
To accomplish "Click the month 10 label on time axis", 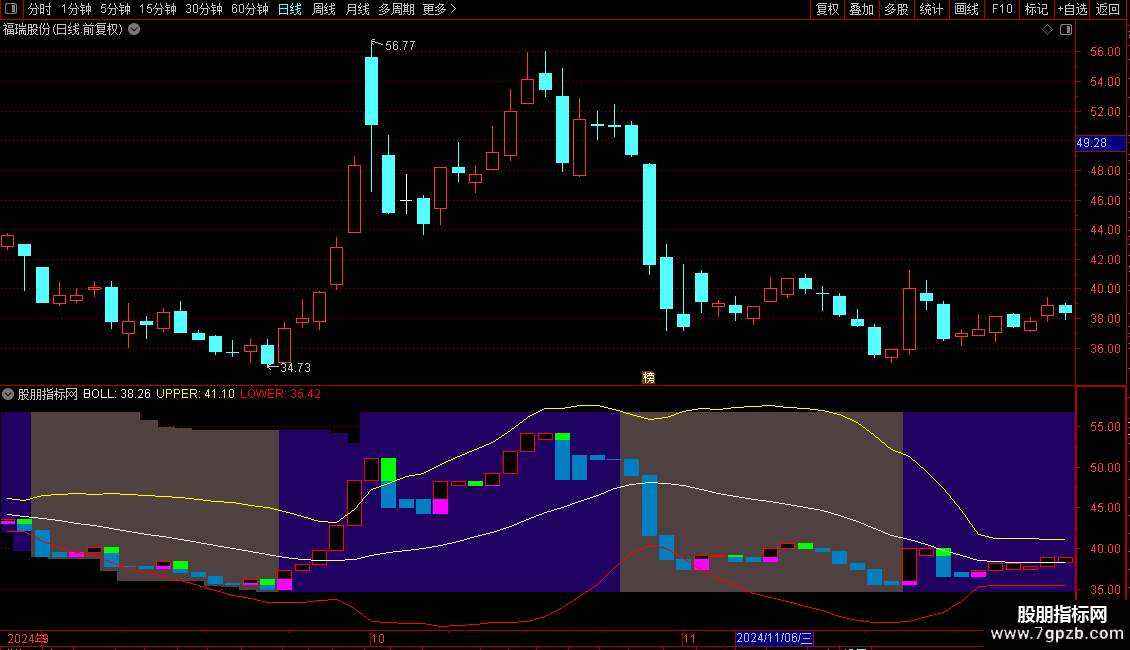I will [378, 638].
